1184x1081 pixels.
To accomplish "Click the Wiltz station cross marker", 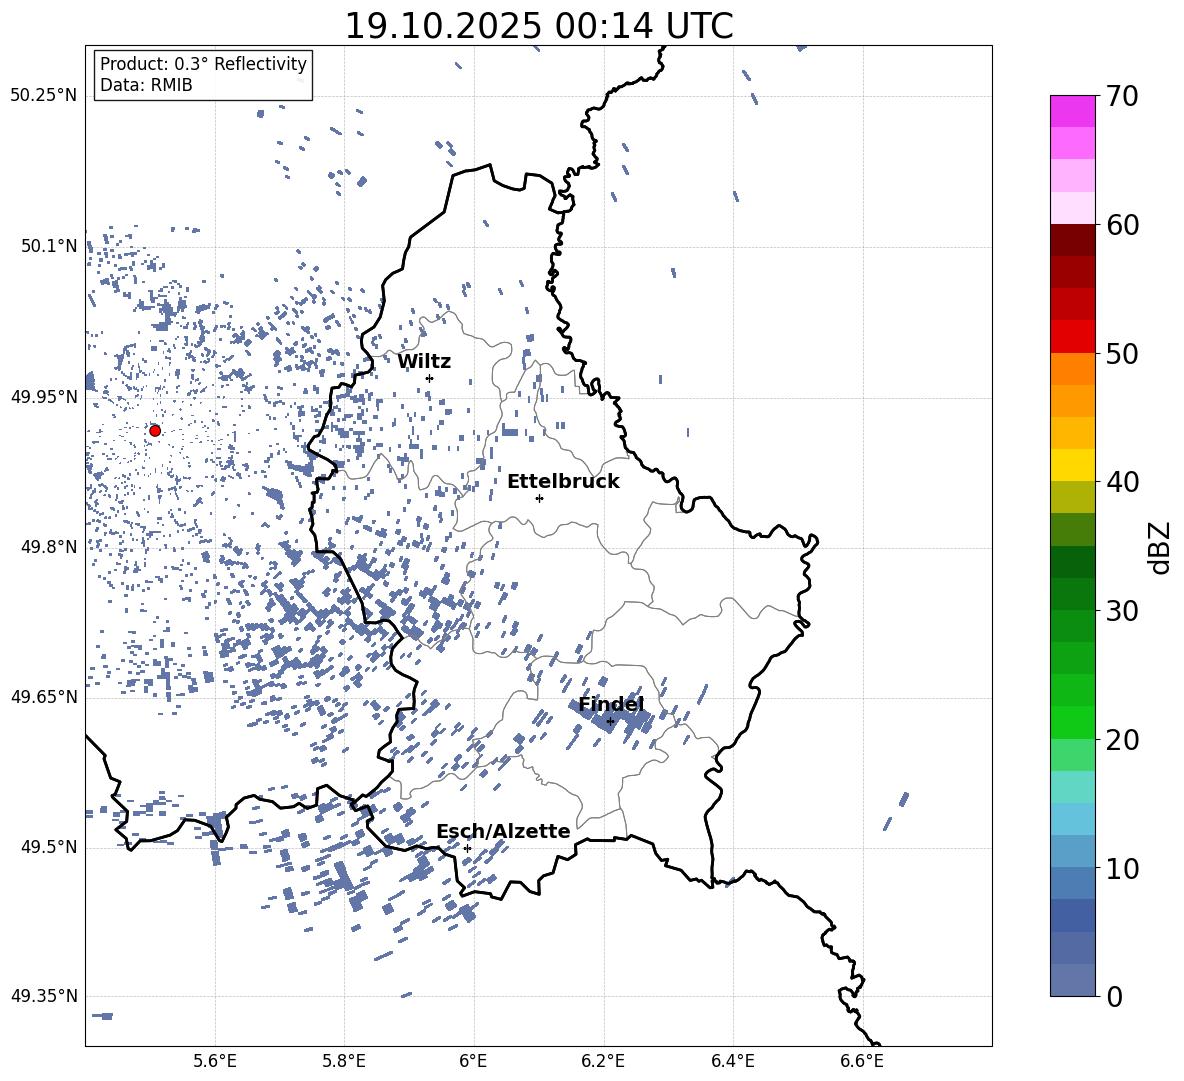I will point(429,378).
